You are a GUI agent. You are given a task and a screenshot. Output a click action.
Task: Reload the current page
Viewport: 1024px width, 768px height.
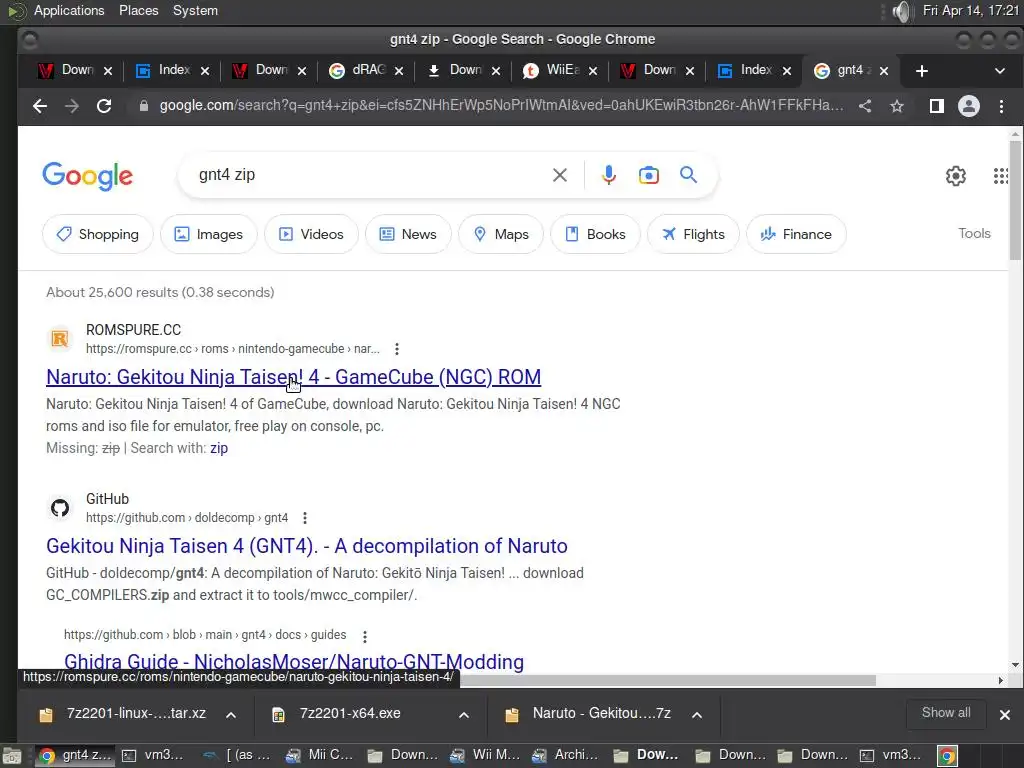click(104, 106)
